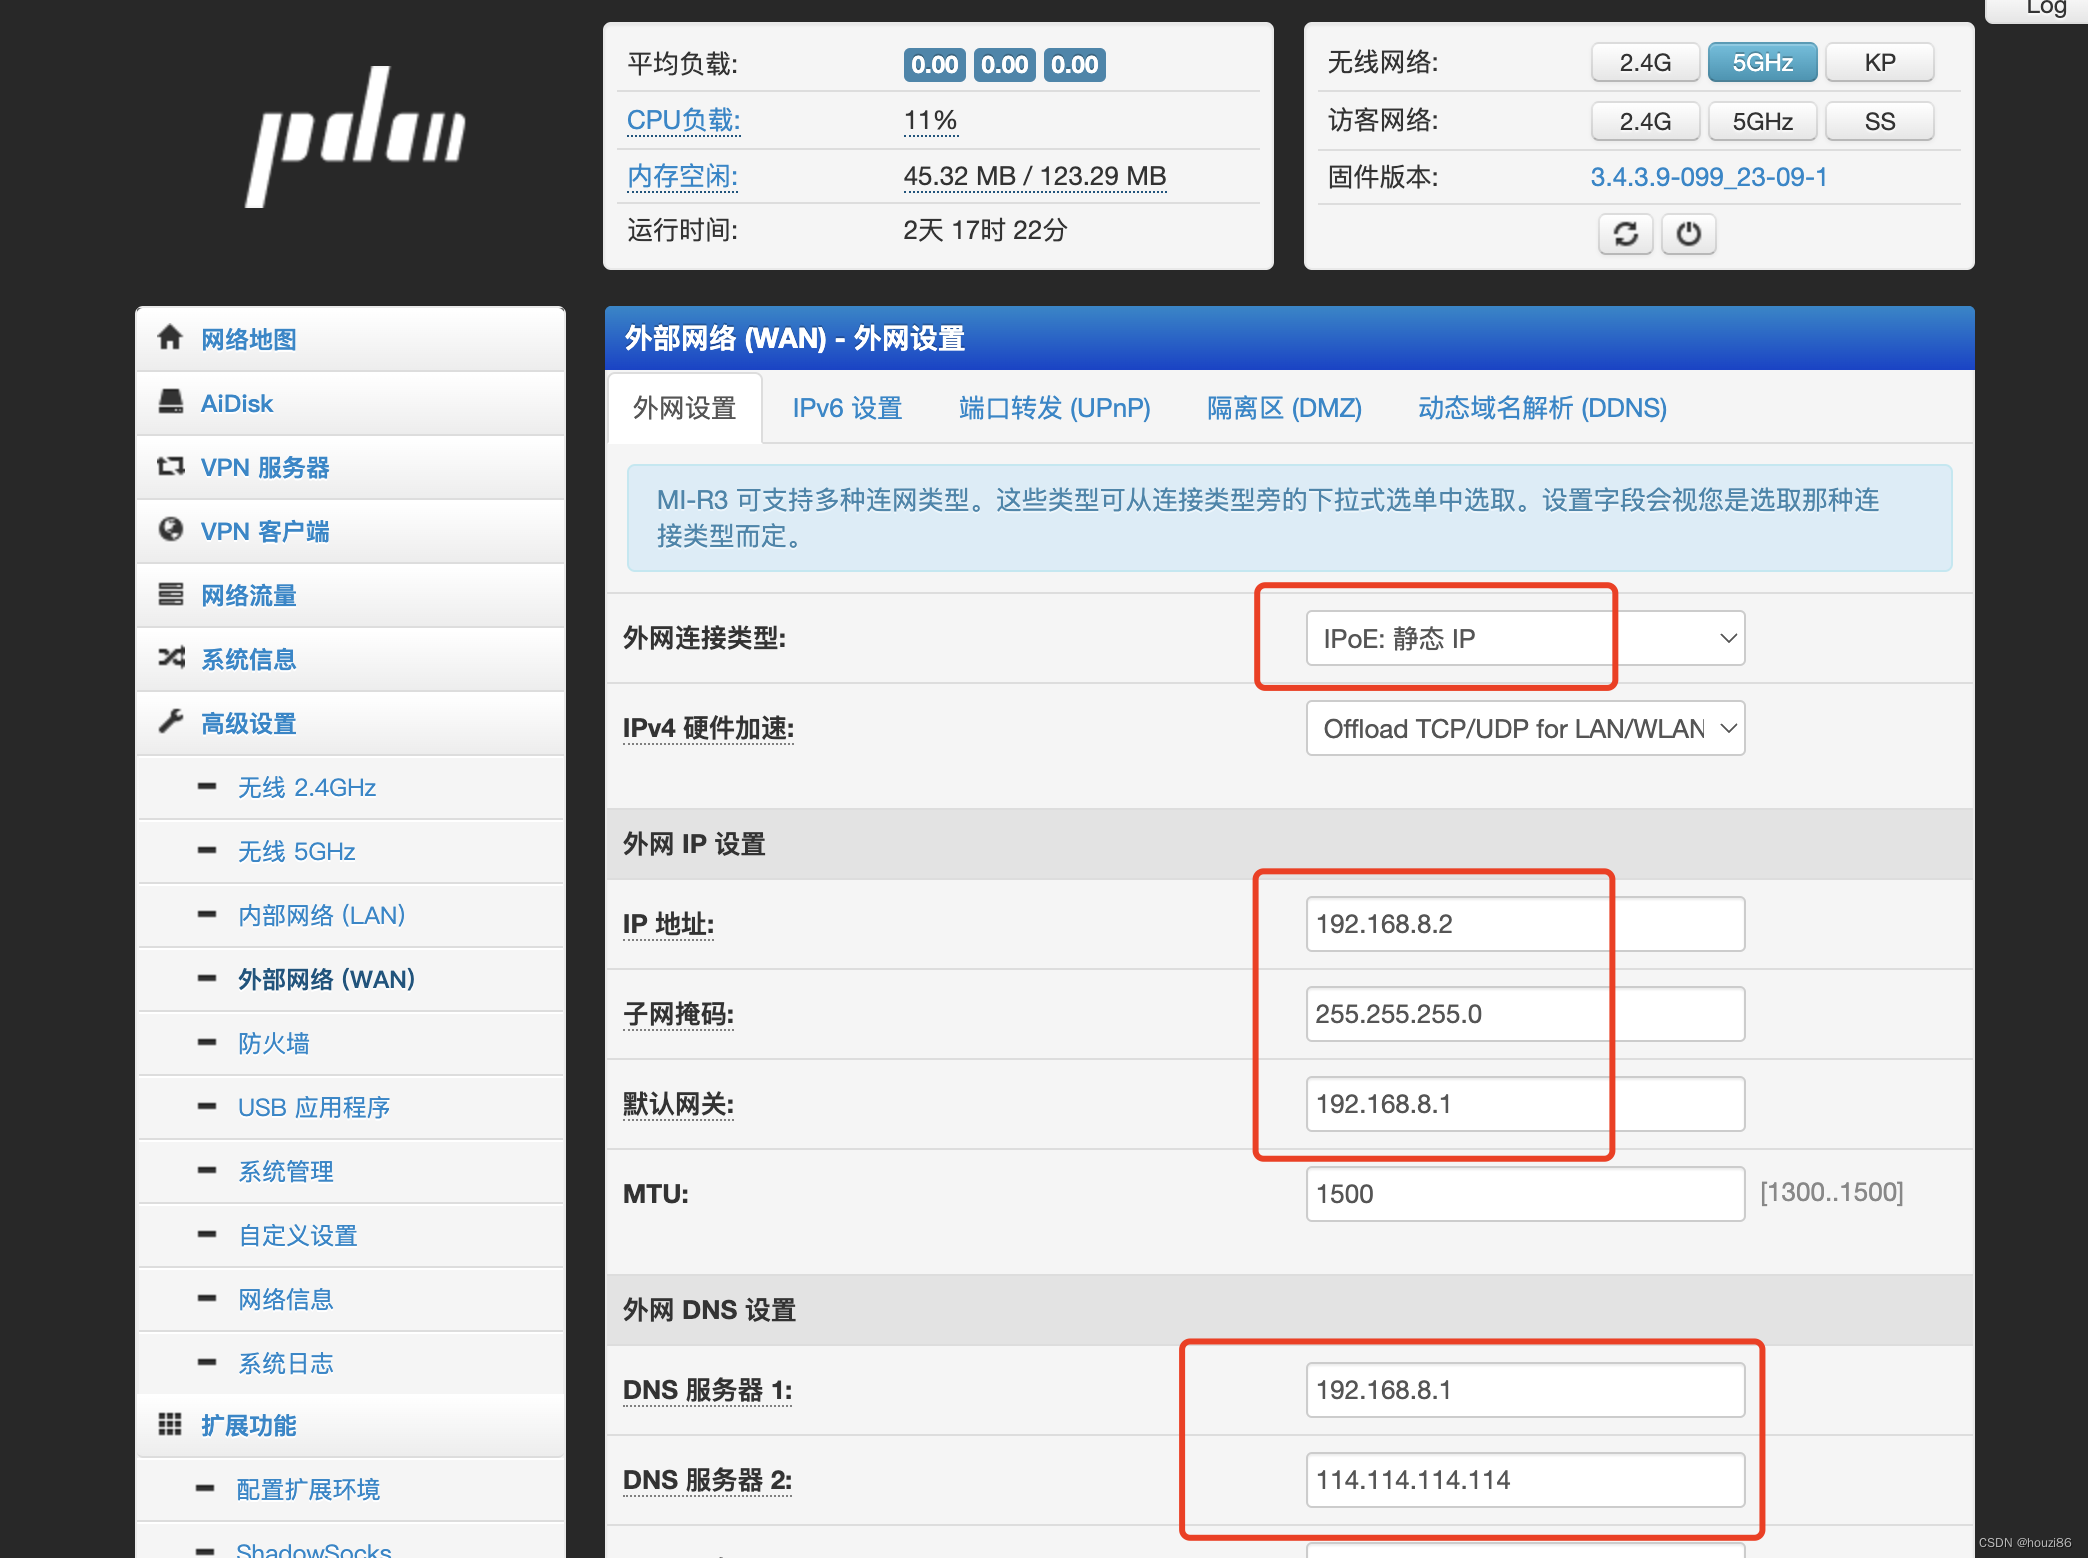
Task: Click the MTU input field
Action: (x=1524, y=1194)
